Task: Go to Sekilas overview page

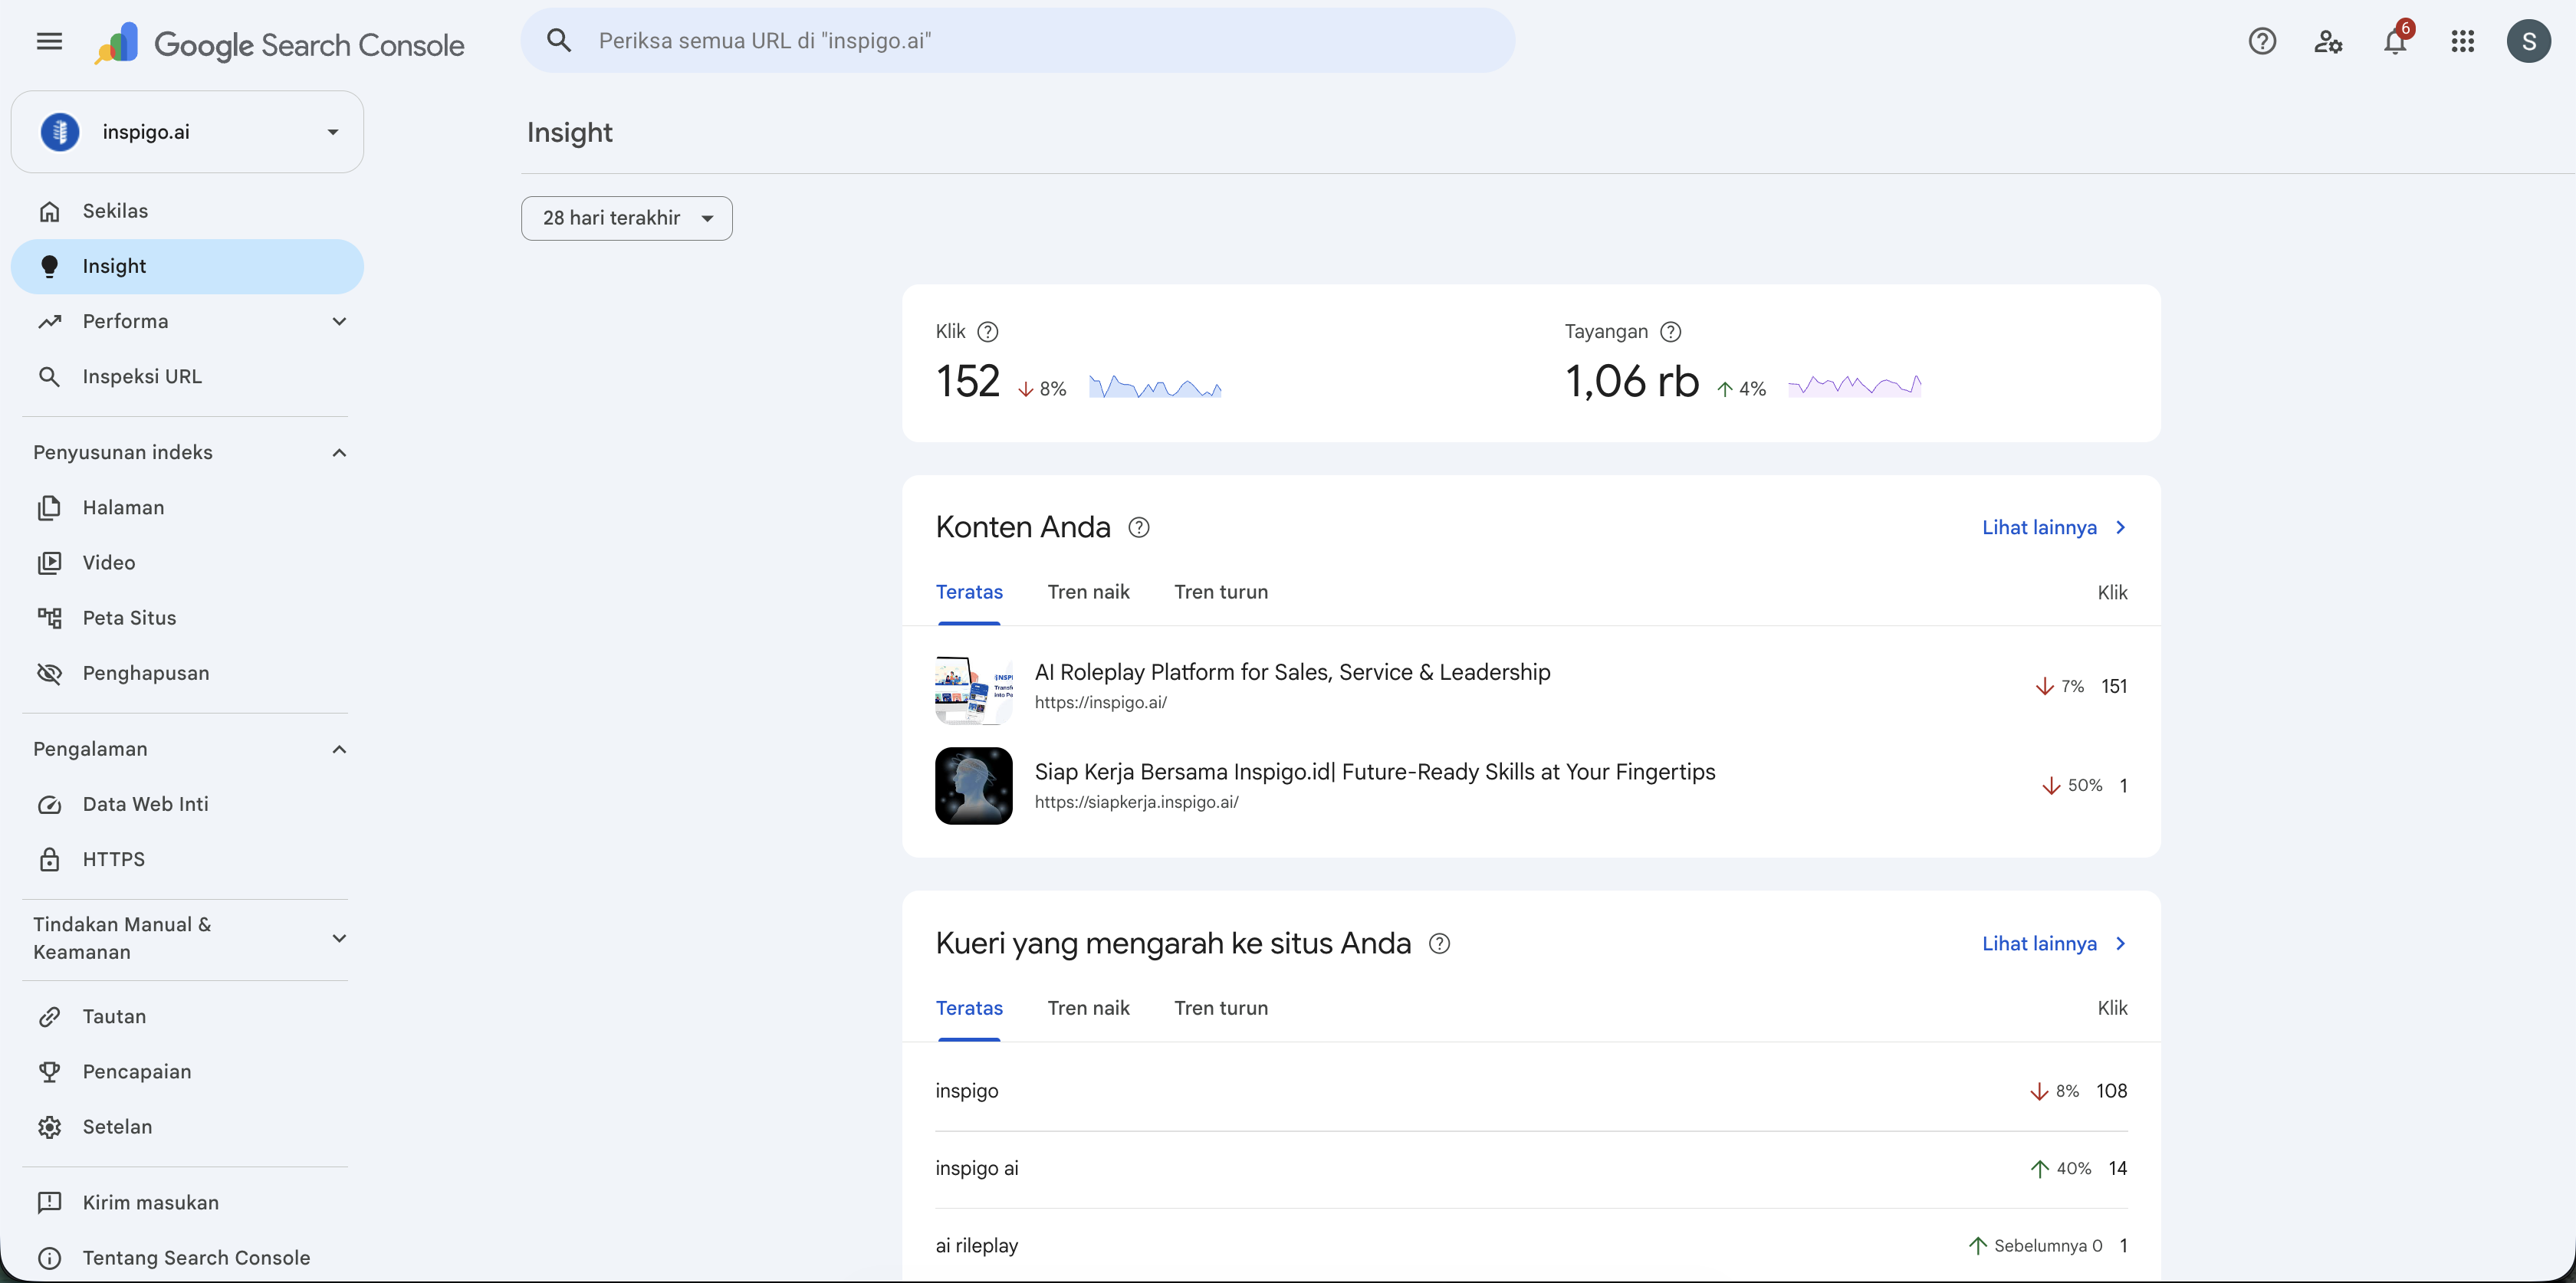Action: click(187, 211)
